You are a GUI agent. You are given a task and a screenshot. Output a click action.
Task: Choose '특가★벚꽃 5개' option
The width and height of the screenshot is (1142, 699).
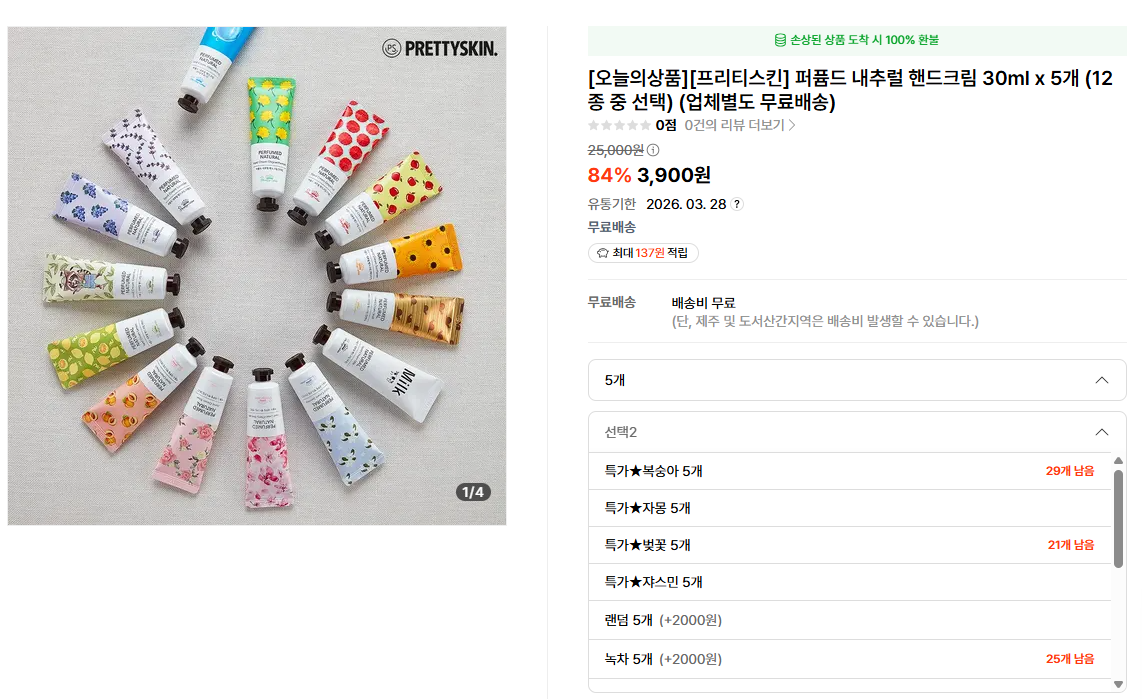(647, 545)
